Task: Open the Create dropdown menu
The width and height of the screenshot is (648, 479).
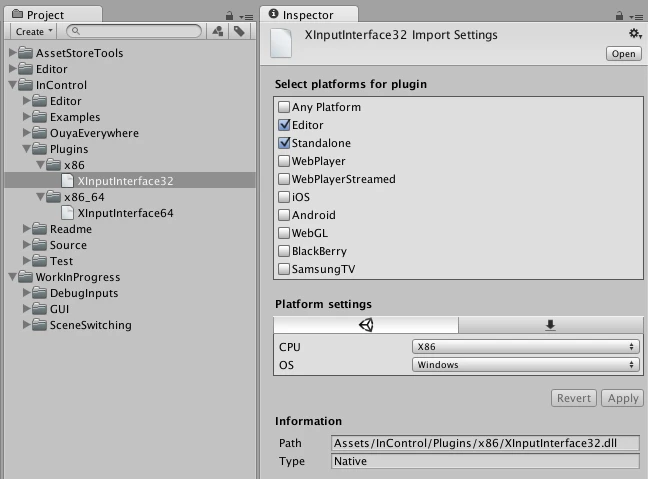Action: pos(34,31)
